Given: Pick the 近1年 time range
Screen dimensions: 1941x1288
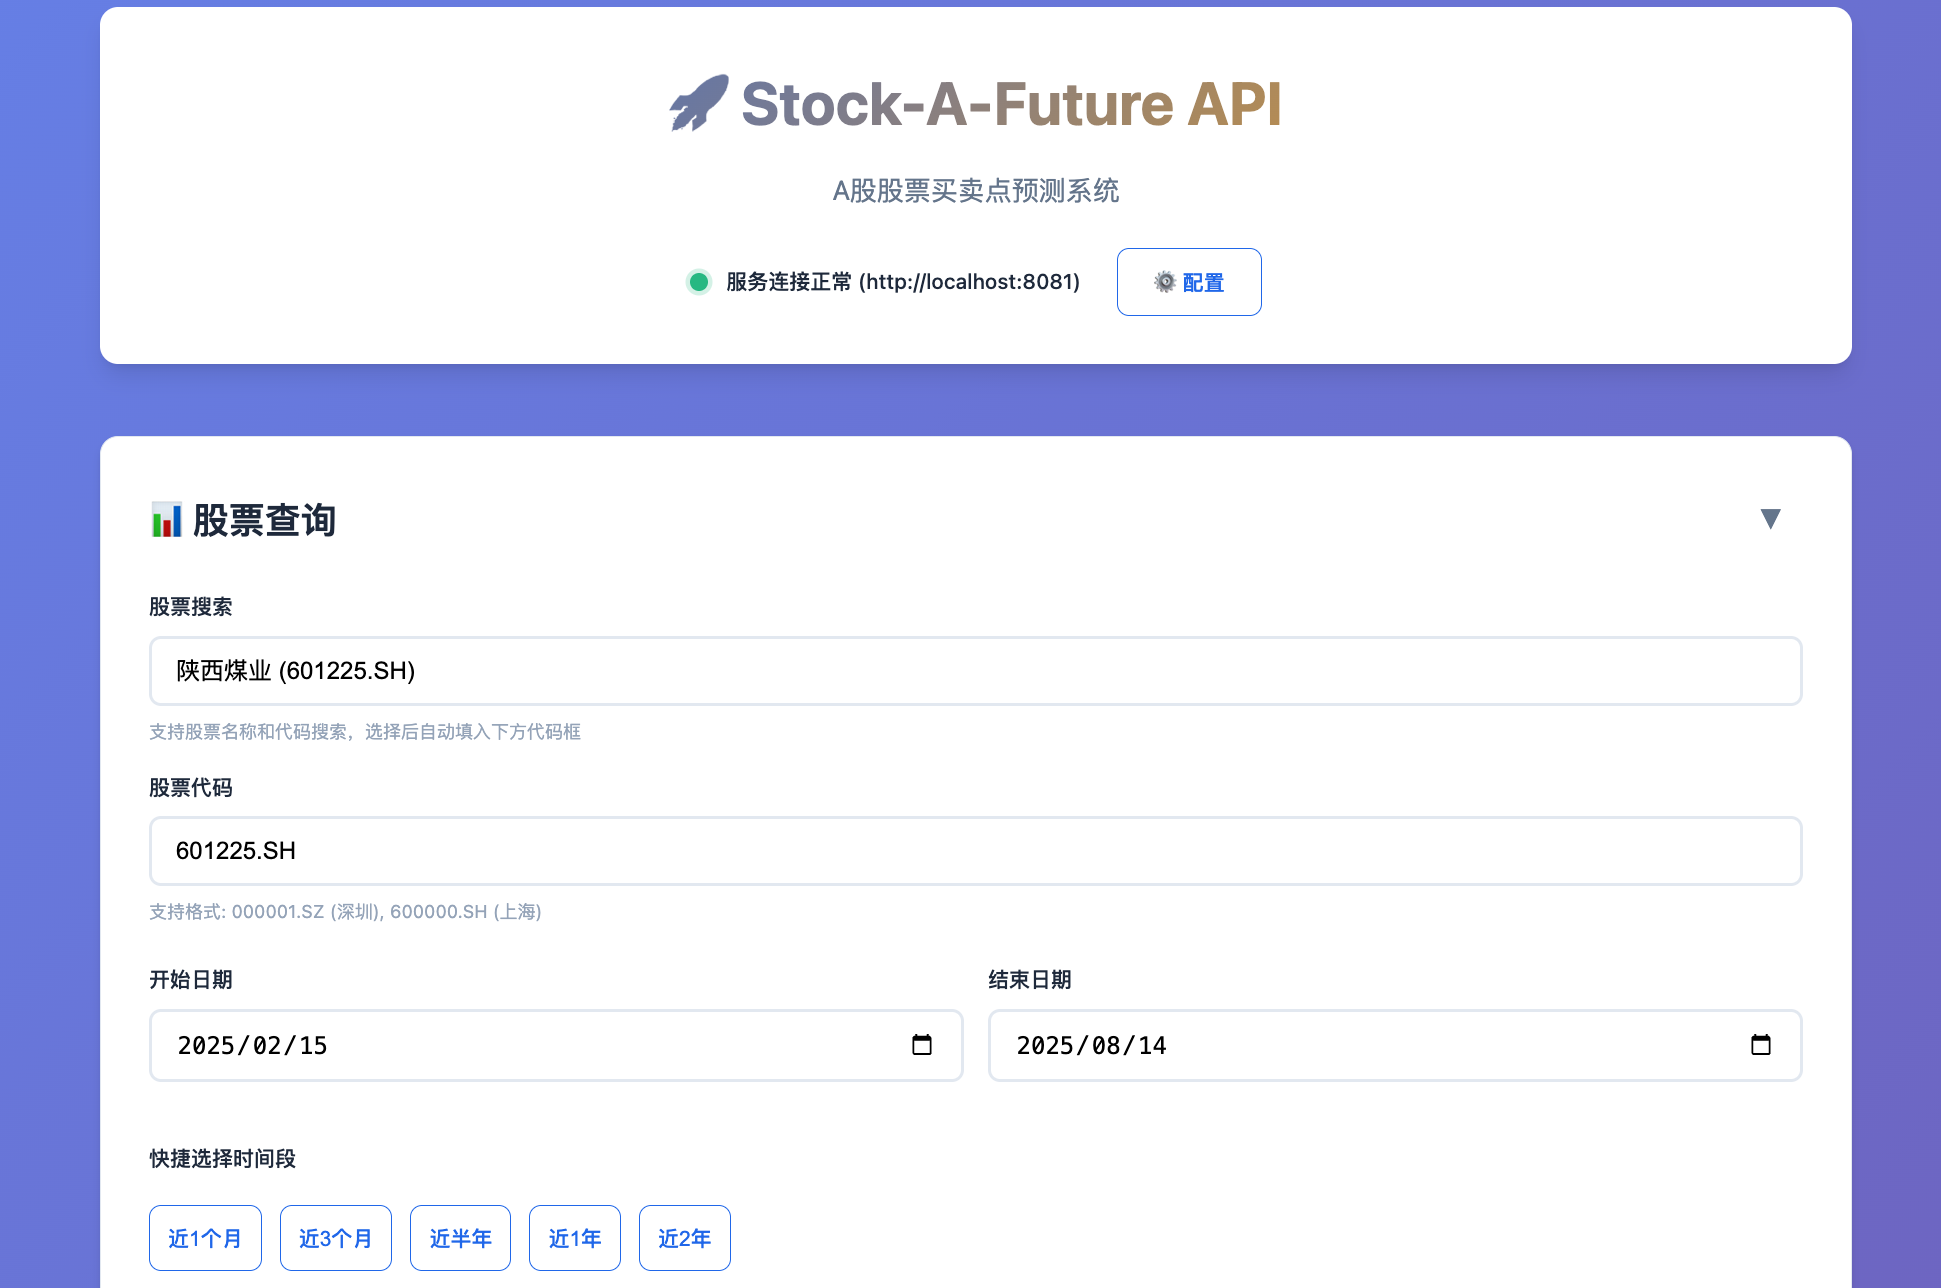Looking at the screenshot, I should [574, 1238].
